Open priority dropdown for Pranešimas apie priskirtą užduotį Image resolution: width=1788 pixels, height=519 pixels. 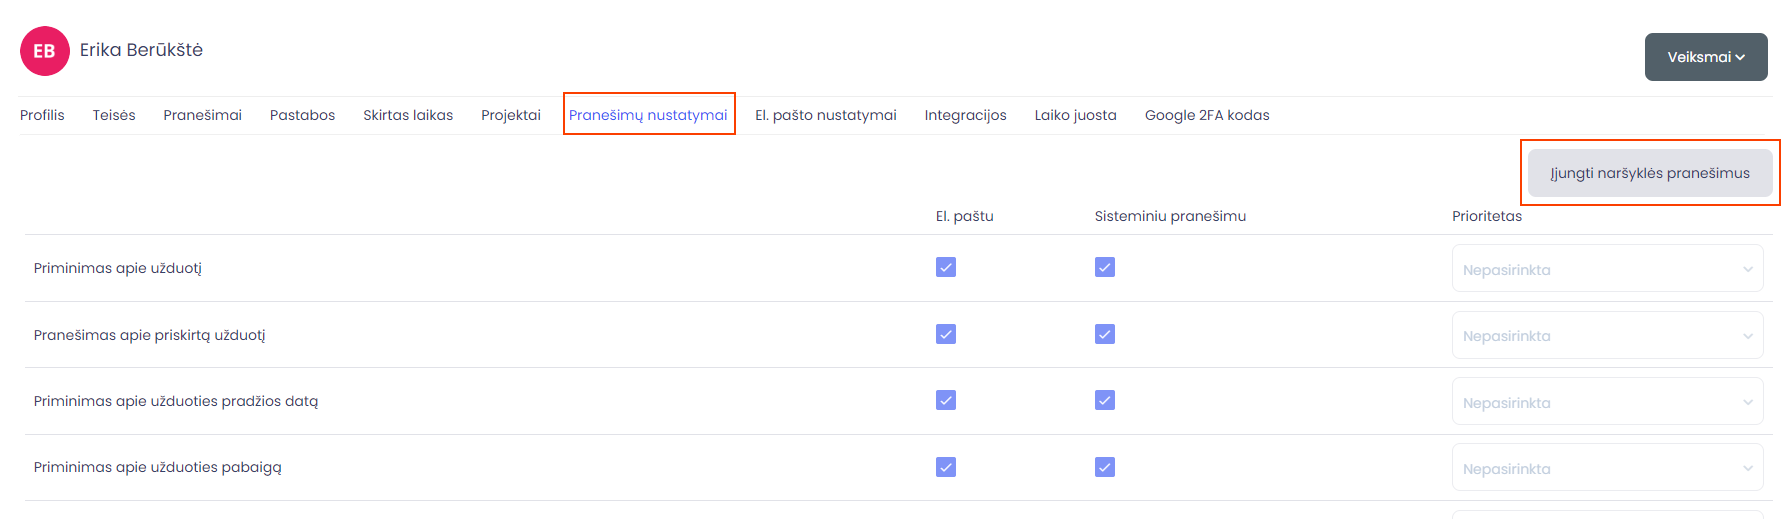1607,335
